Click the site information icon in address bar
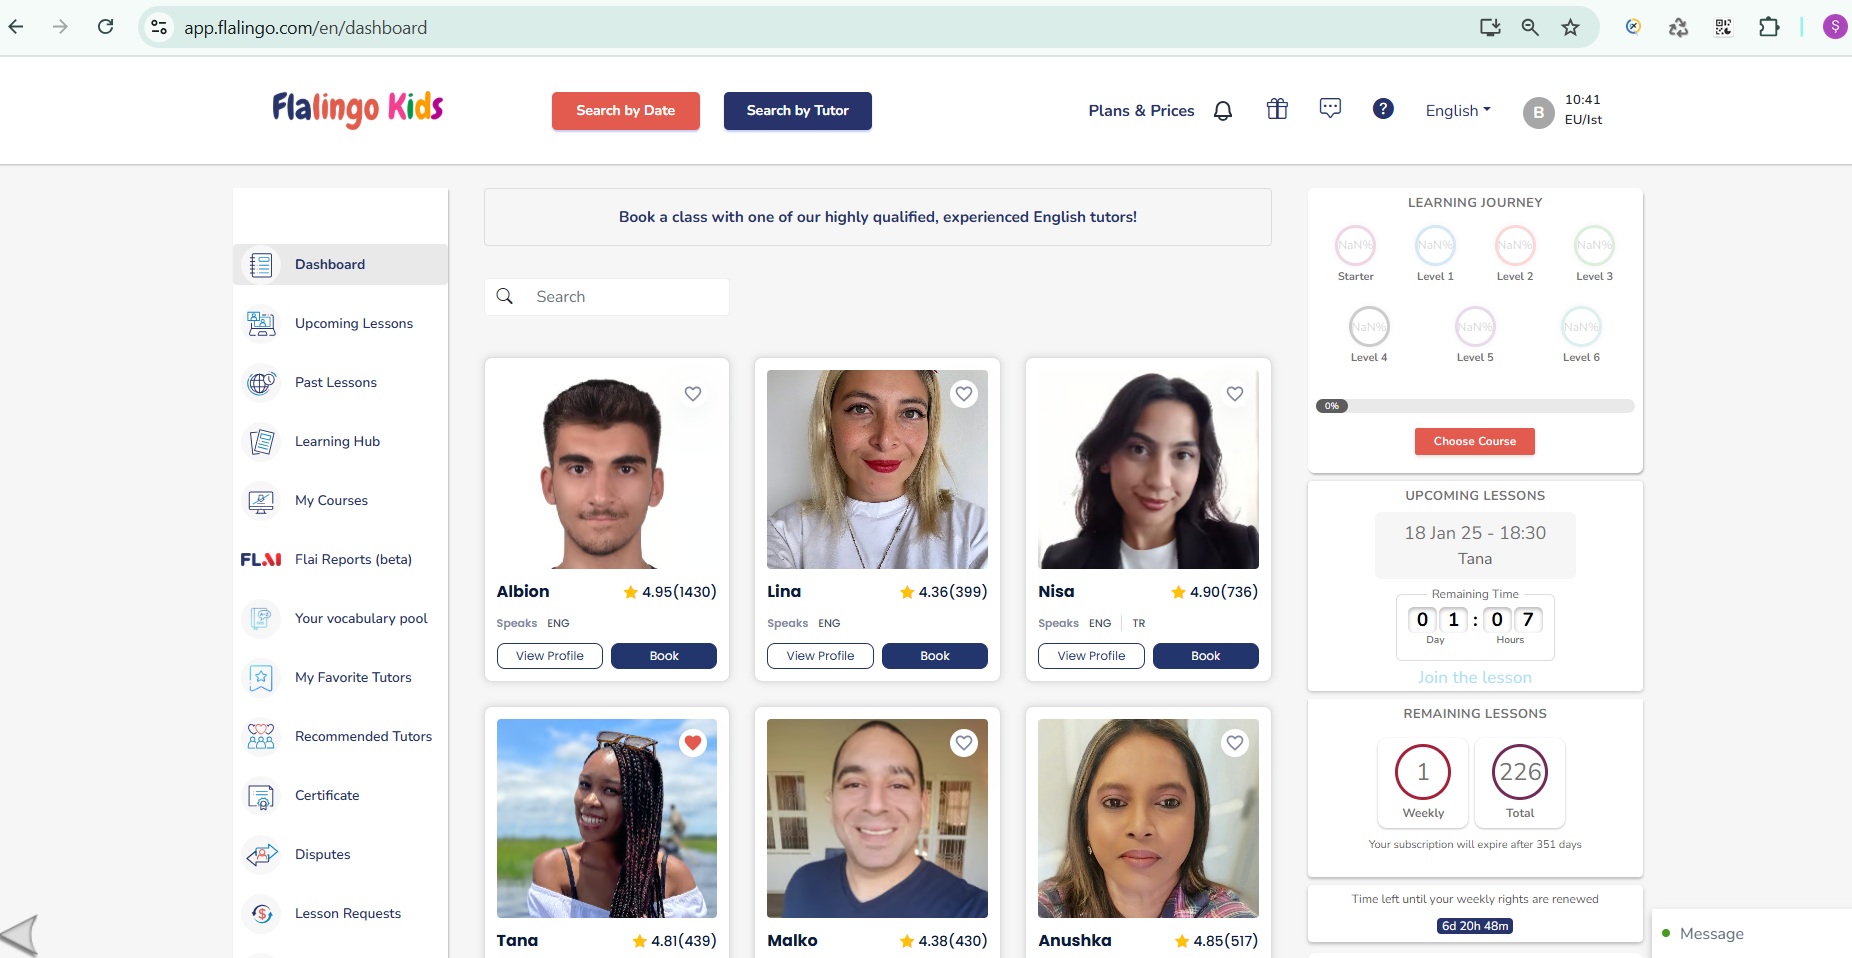This screenshot has height=958, width=1852. (159, 27)
